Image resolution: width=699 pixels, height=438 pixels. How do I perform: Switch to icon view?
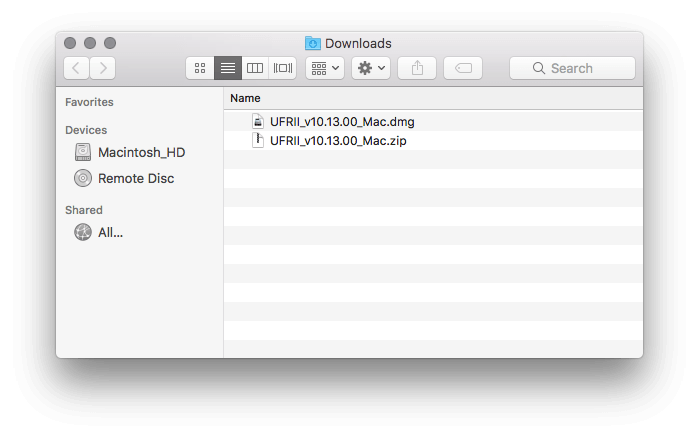(200, 68)
